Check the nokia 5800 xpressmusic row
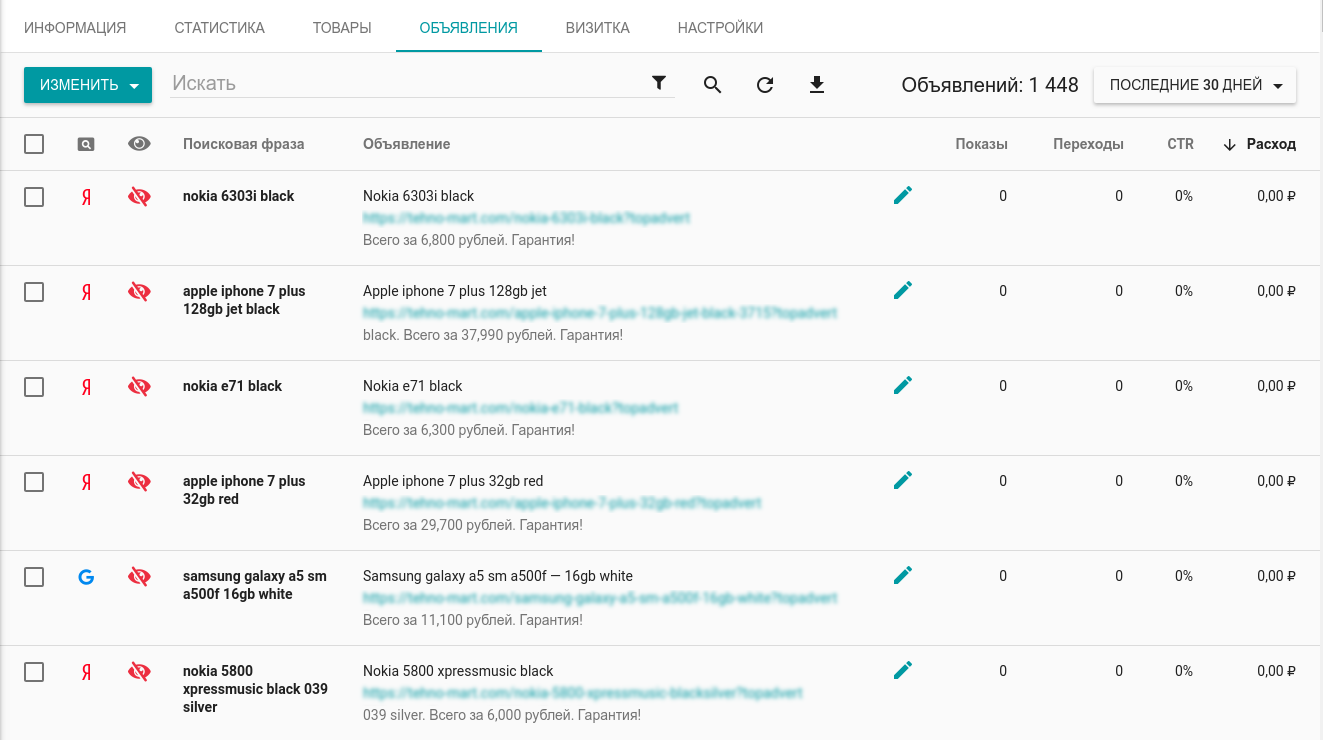 point(34,672)
